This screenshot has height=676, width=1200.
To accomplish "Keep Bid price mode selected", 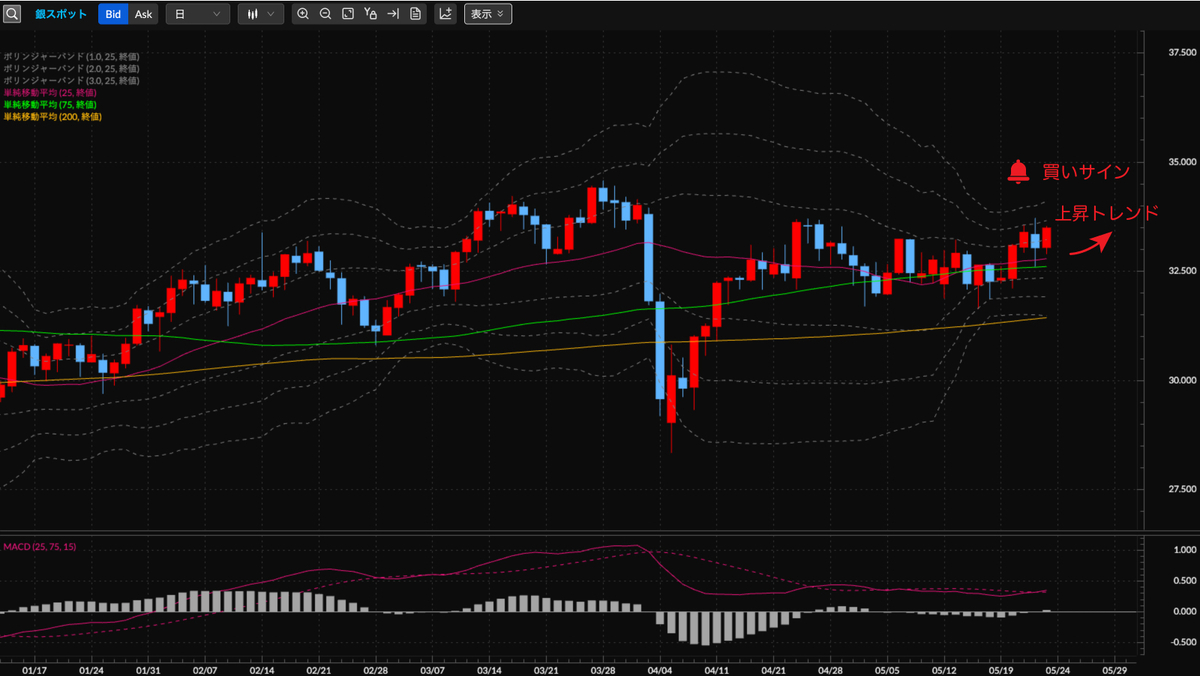I will click(x=112, y=14).
